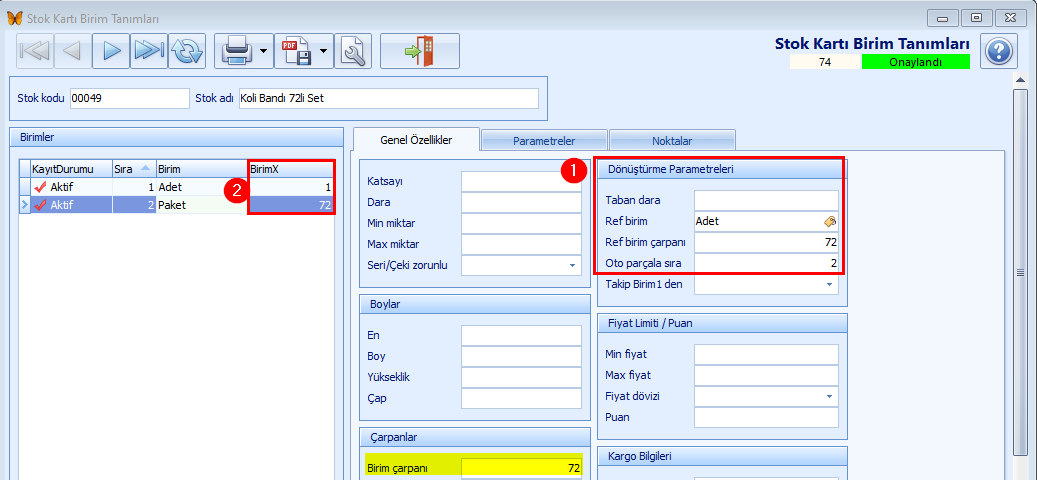Click the Min miktar field
The width and height of the screenshot is (1037, 480).
(521, 223)
